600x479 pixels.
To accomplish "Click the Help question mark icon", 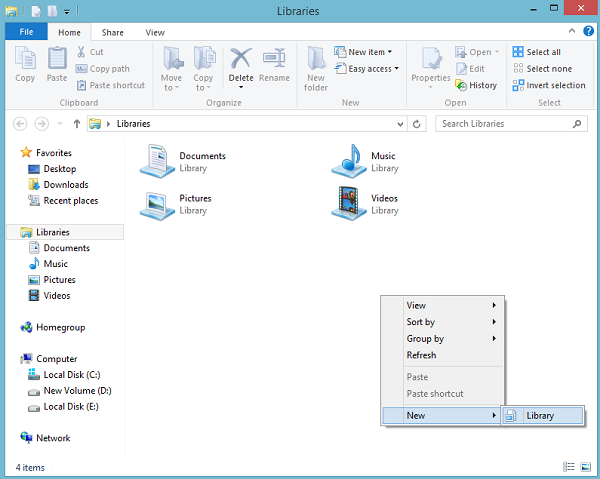I will point(588,31).
